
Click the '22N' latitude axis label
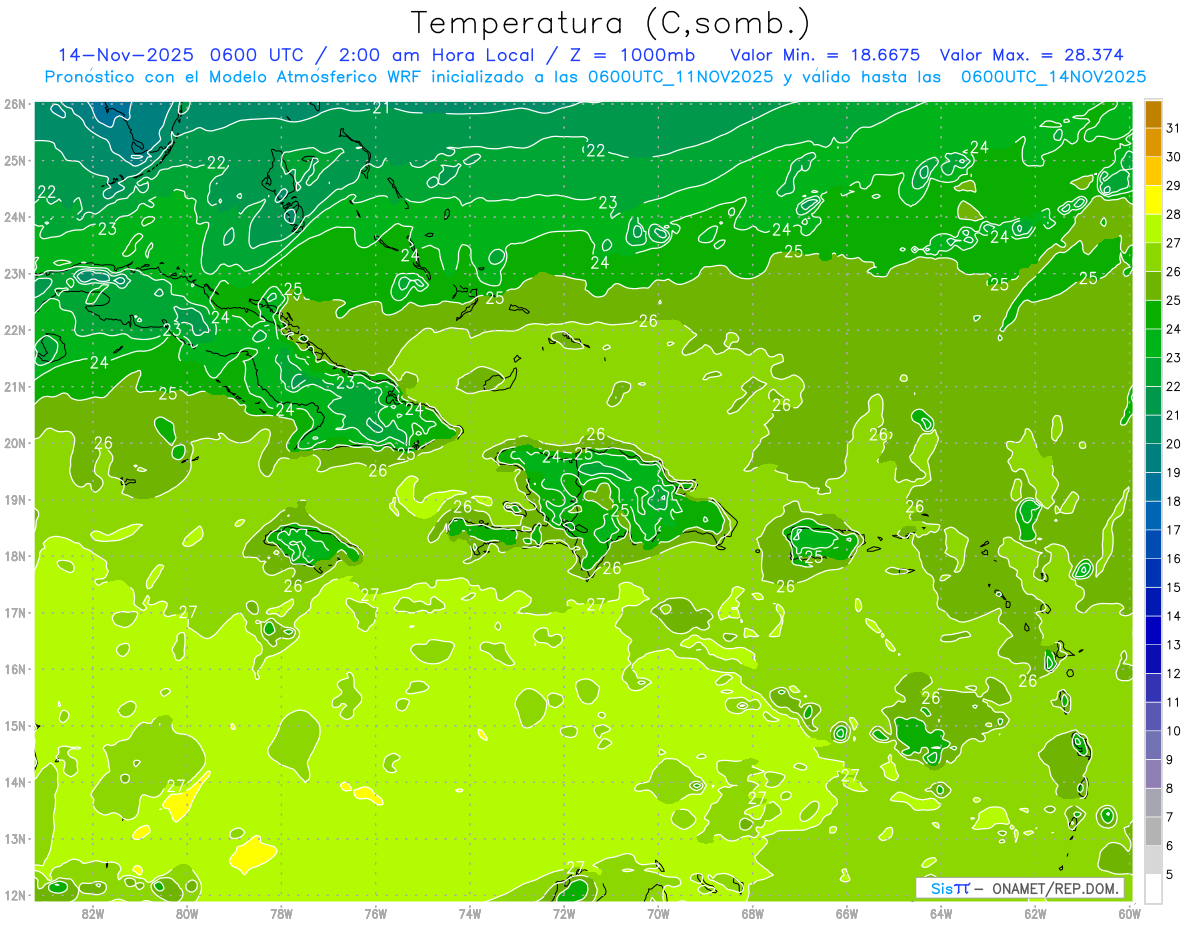[x=14, y=330]
